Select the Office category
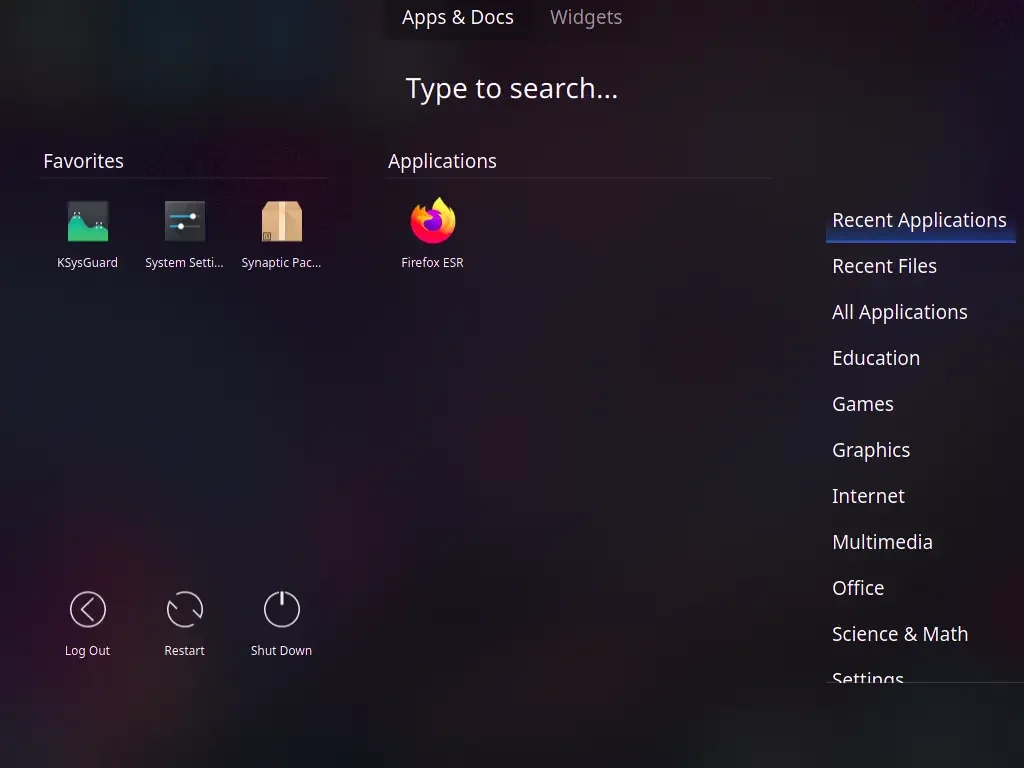Screen dimensions: 1024x768 click(x=857, y=588)
